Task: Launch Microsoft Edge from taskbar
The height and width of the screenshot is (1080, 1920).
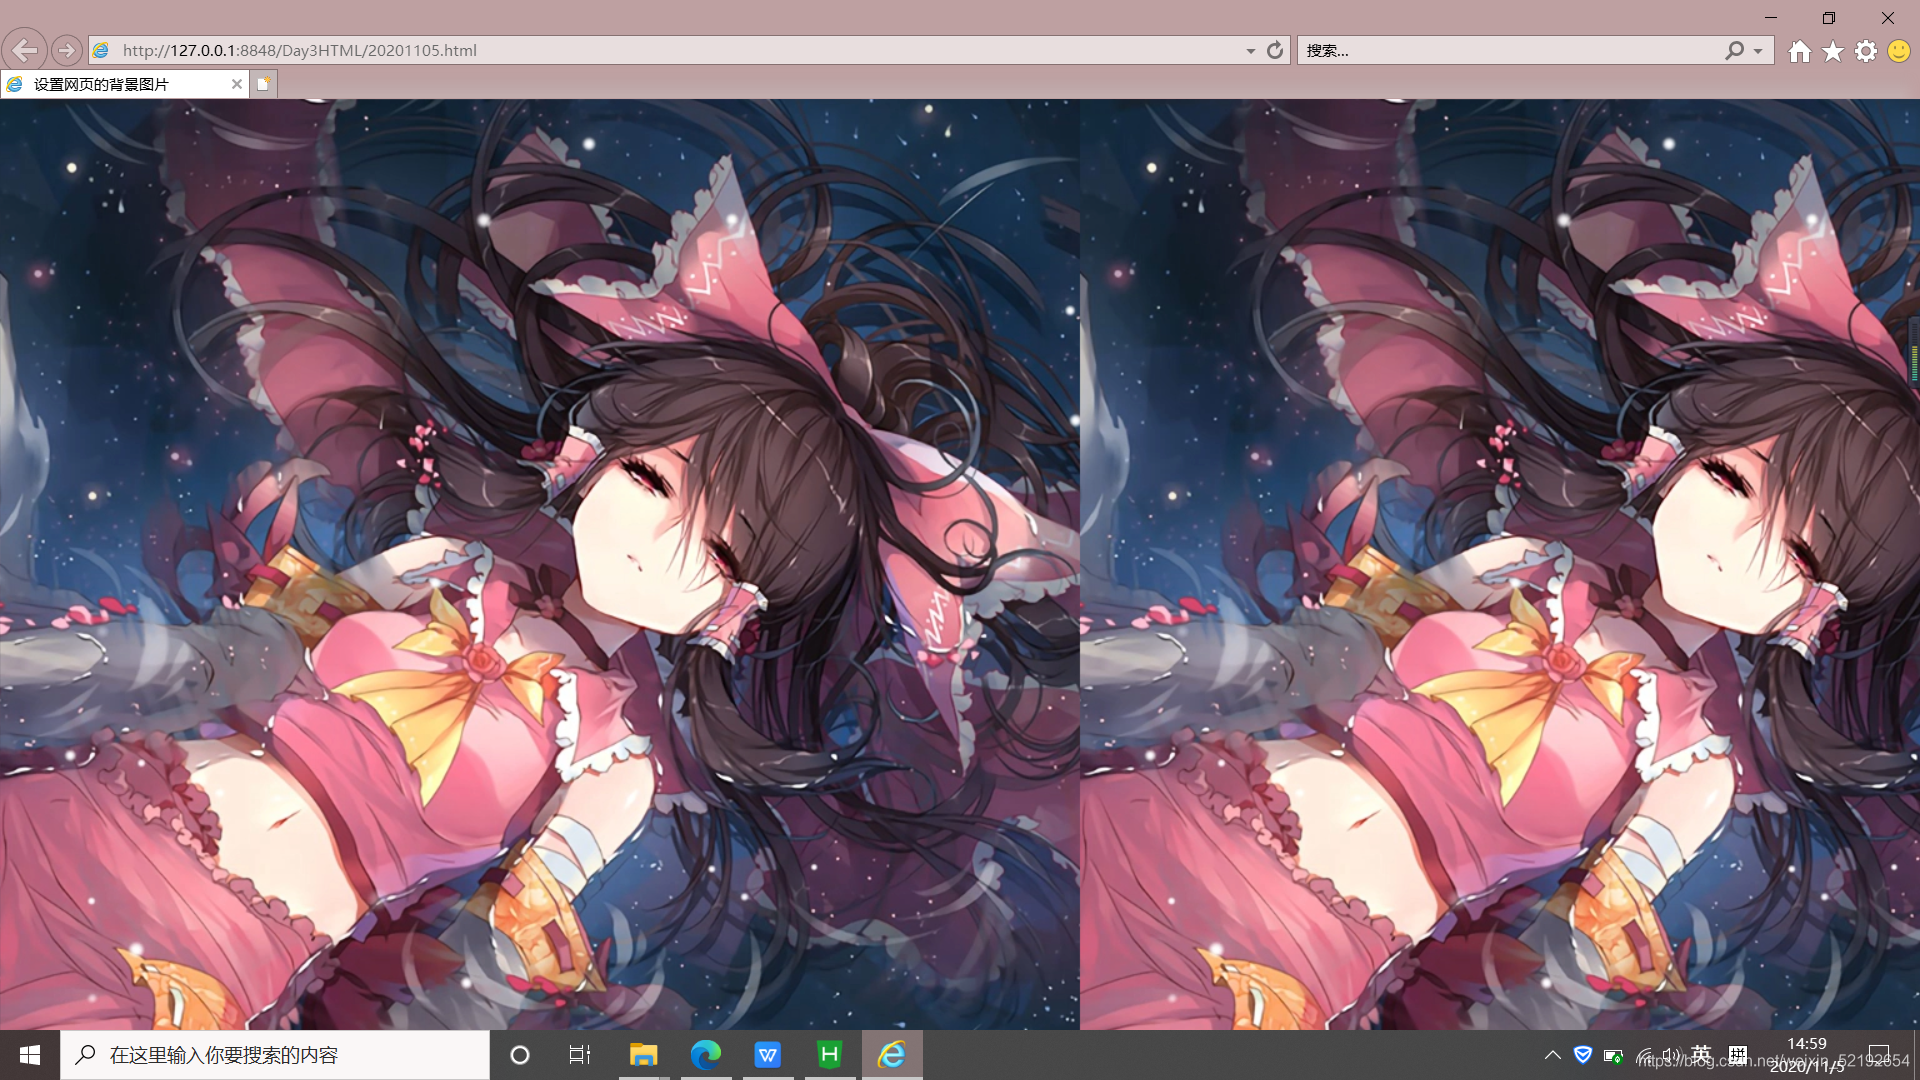Action: point(706,1055)
